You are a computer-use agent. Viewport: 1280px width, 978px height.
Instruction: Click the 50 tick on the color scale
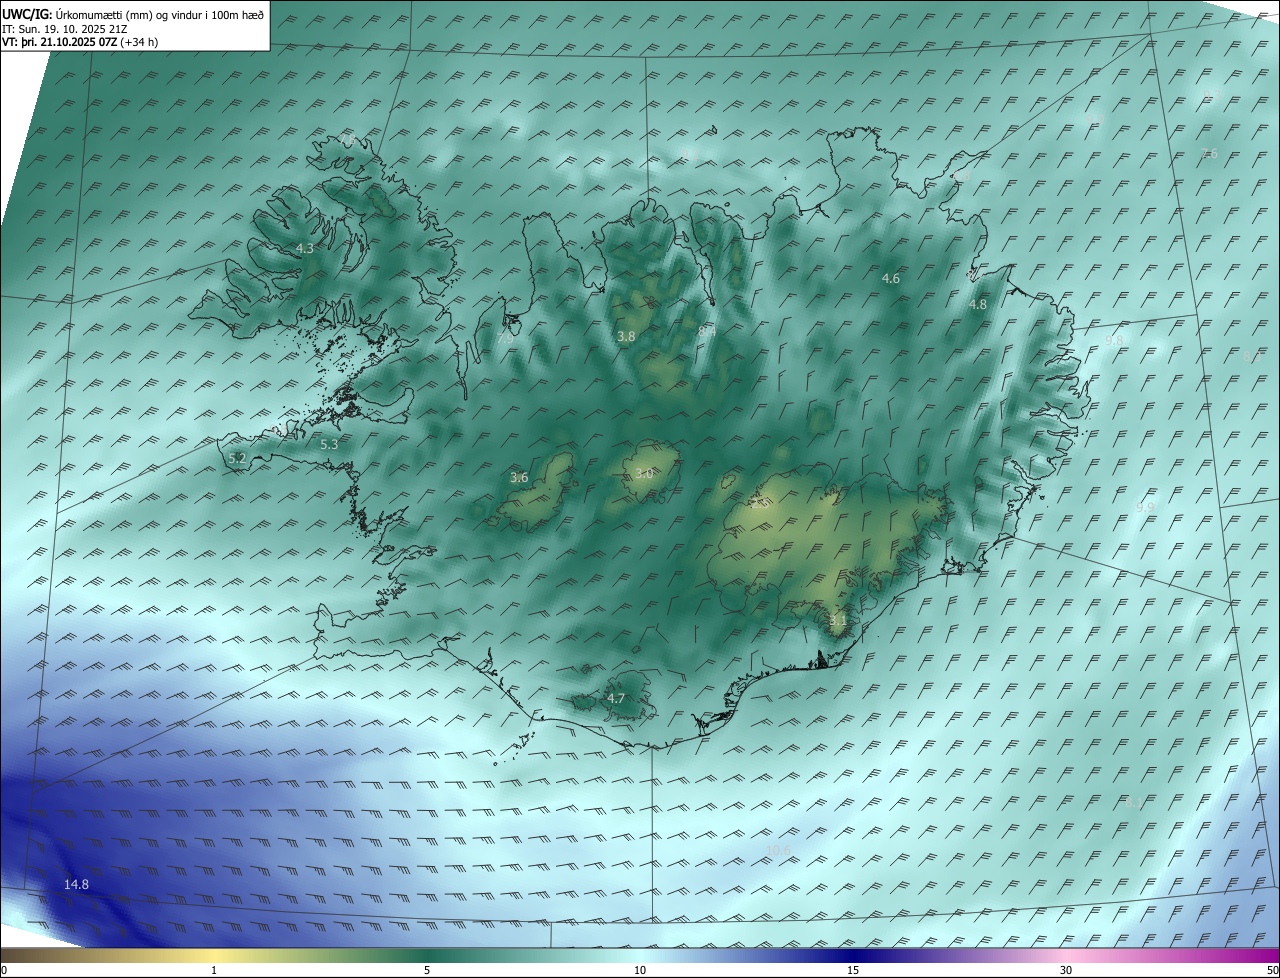1272,970
